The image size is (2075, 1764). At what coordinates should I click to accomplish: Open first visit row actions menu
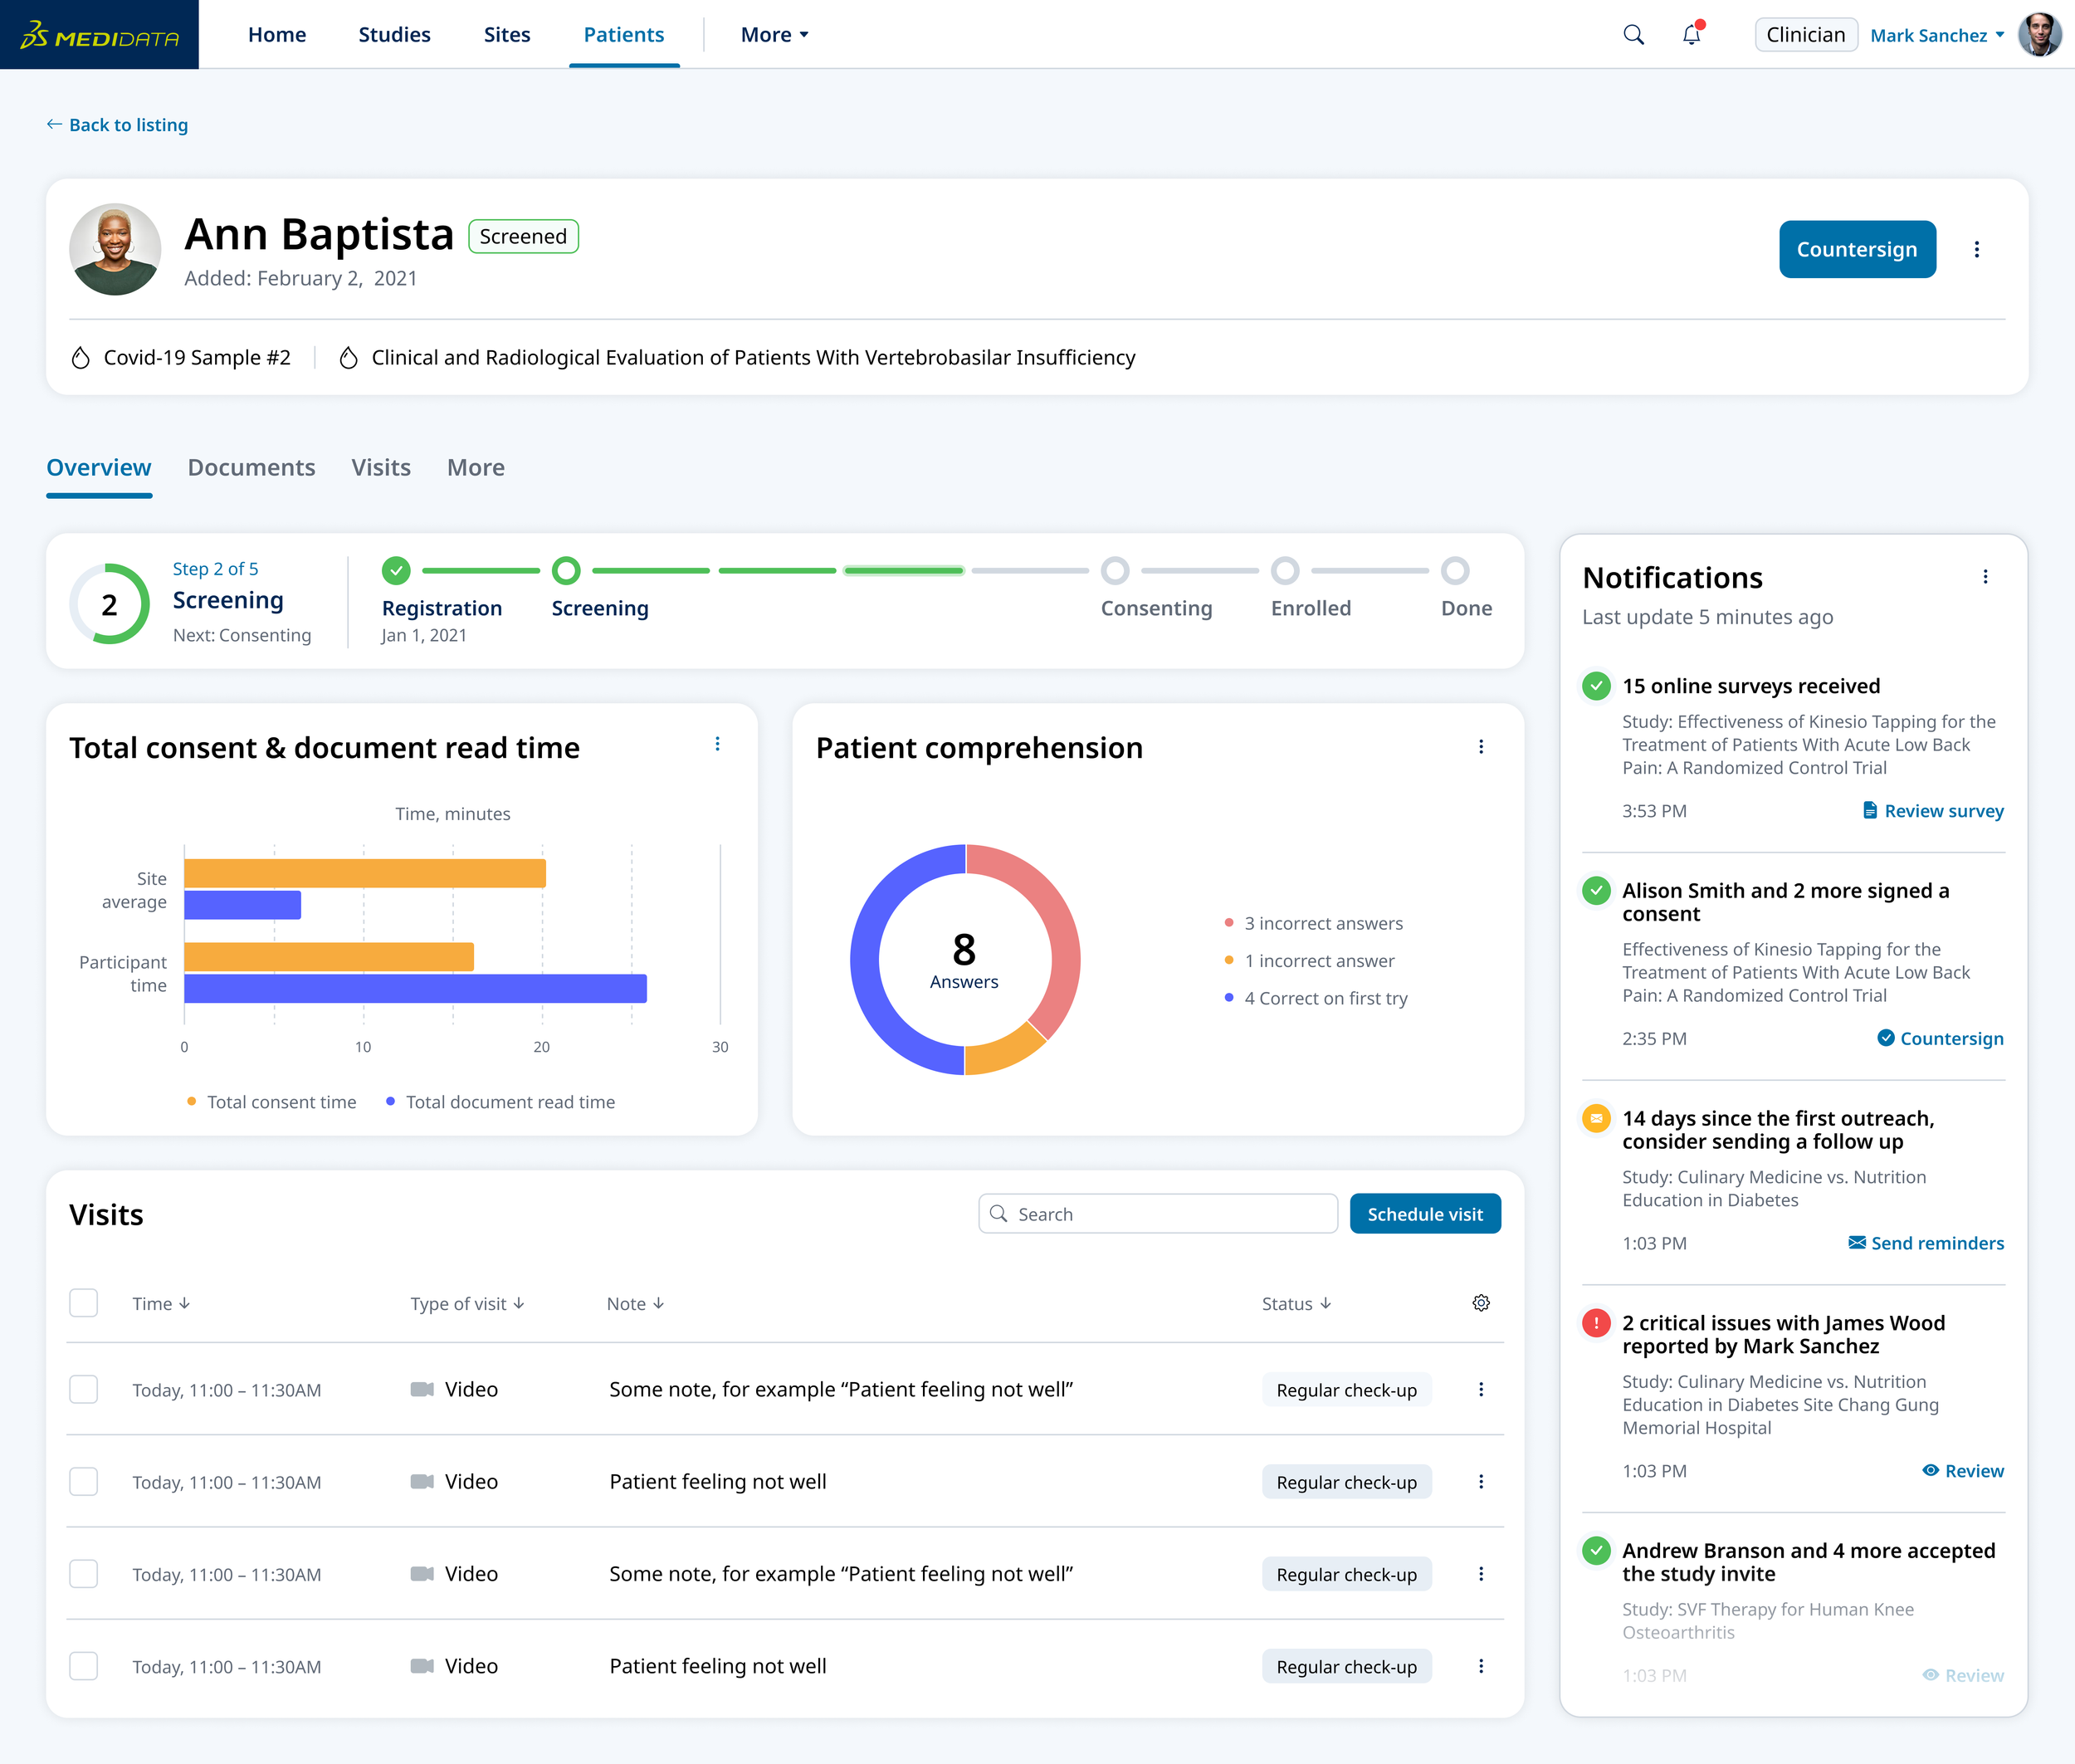(1481, 1389)
